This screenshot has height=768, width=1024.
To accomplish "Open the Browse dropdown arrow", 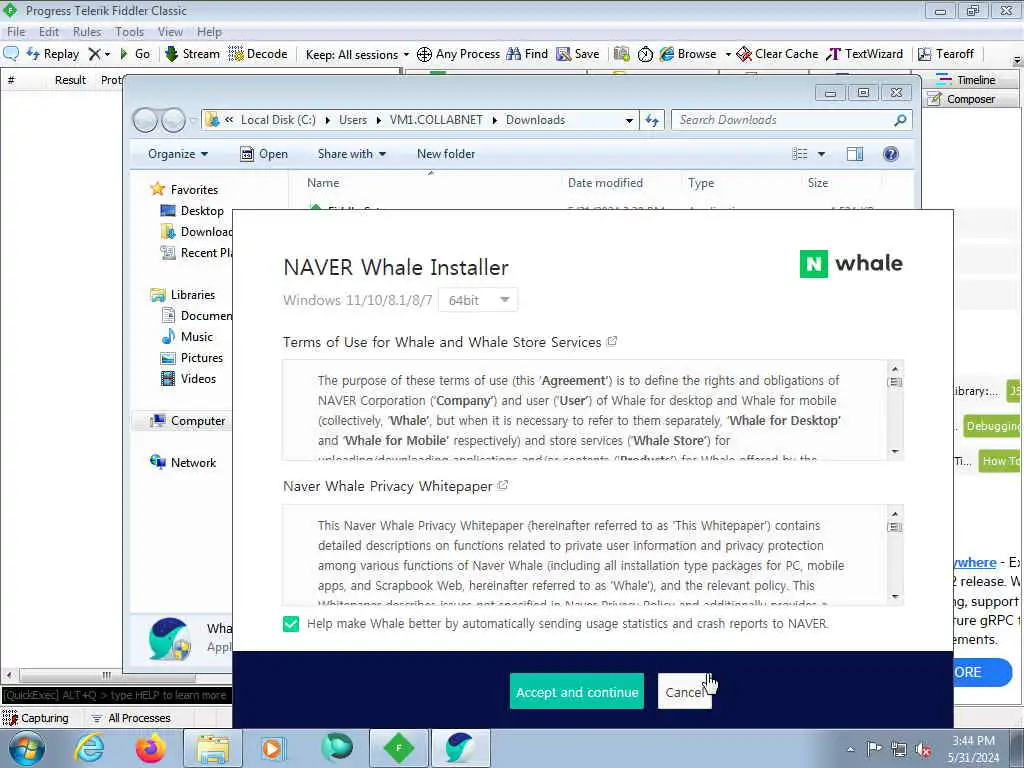I will pyautogui.click(x=728, y=54).
